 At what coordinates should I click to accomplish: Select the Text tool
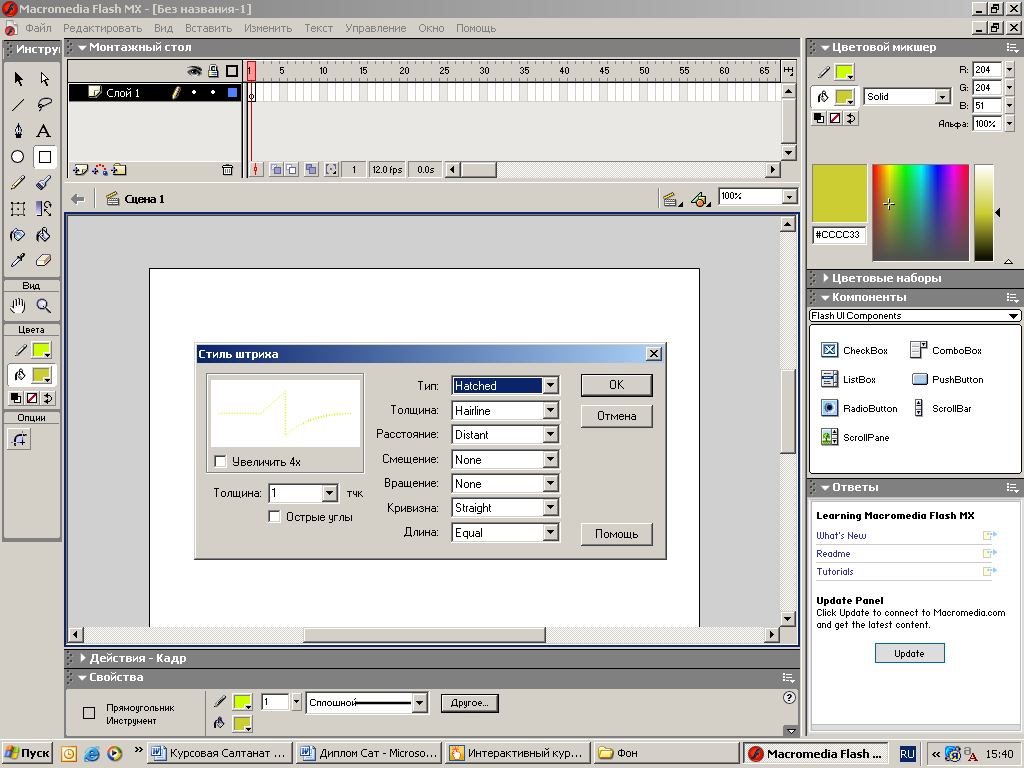click(x=44, y=131)
